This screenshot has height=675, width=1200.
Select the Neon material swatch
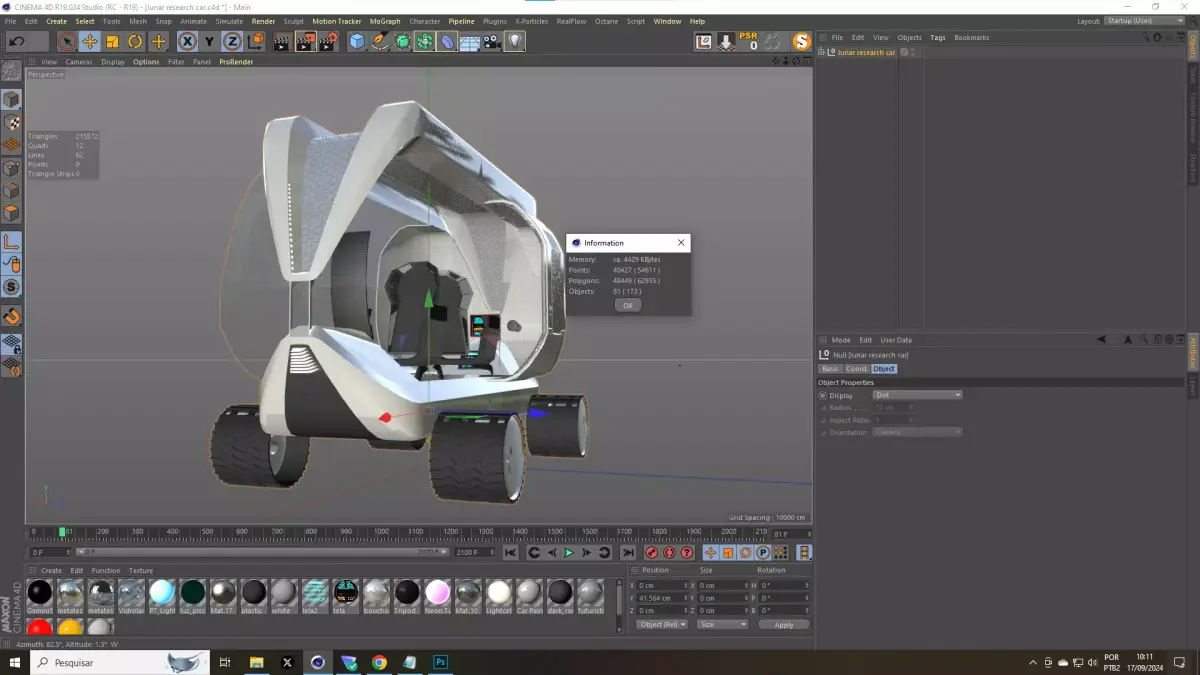coord(437,592)
